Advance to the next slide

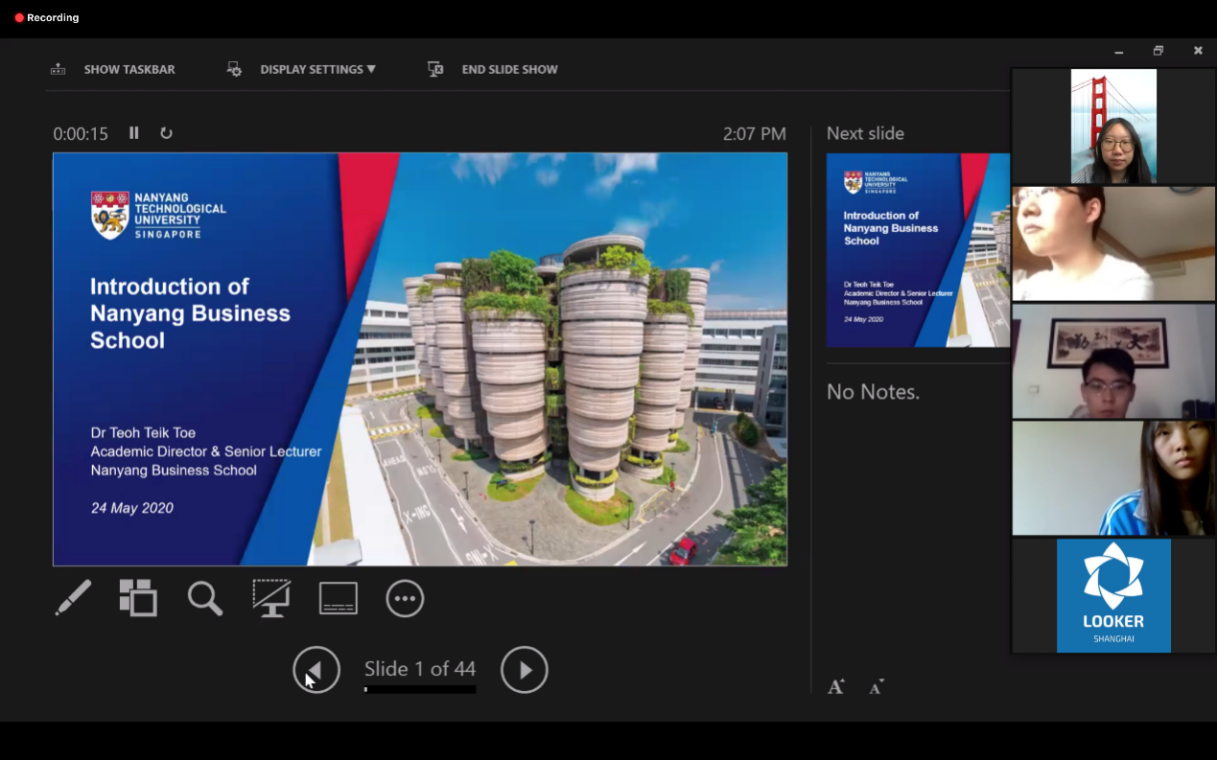(x=524, y=669)
